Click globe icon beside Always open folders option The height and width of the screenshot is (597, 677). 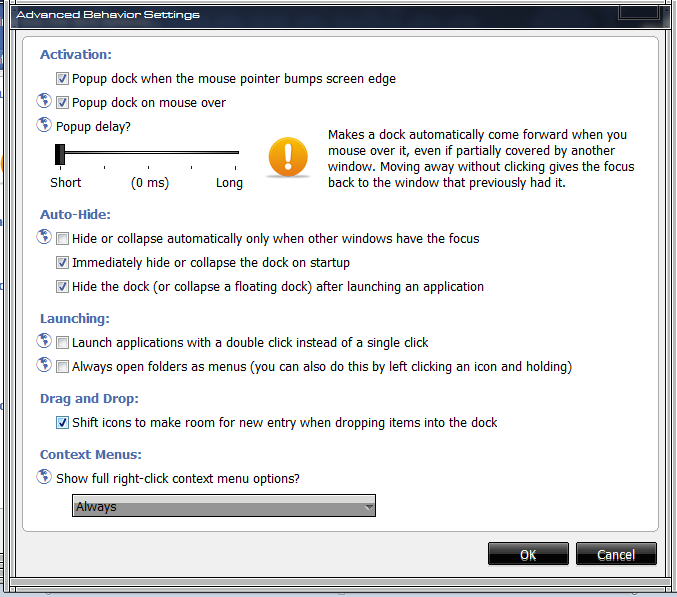44,365
